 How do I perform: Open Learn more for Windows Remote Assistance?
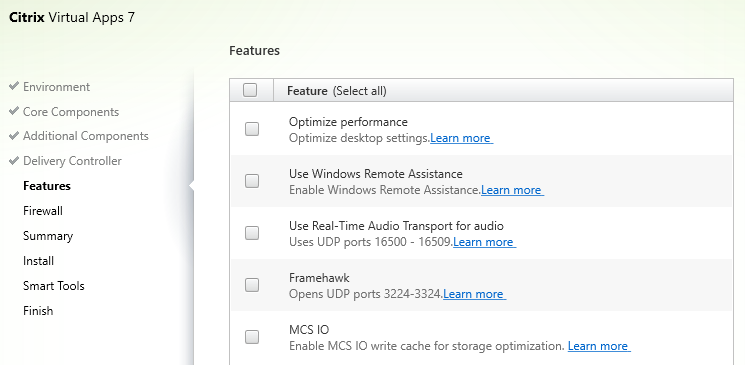[x=512, y=190]
